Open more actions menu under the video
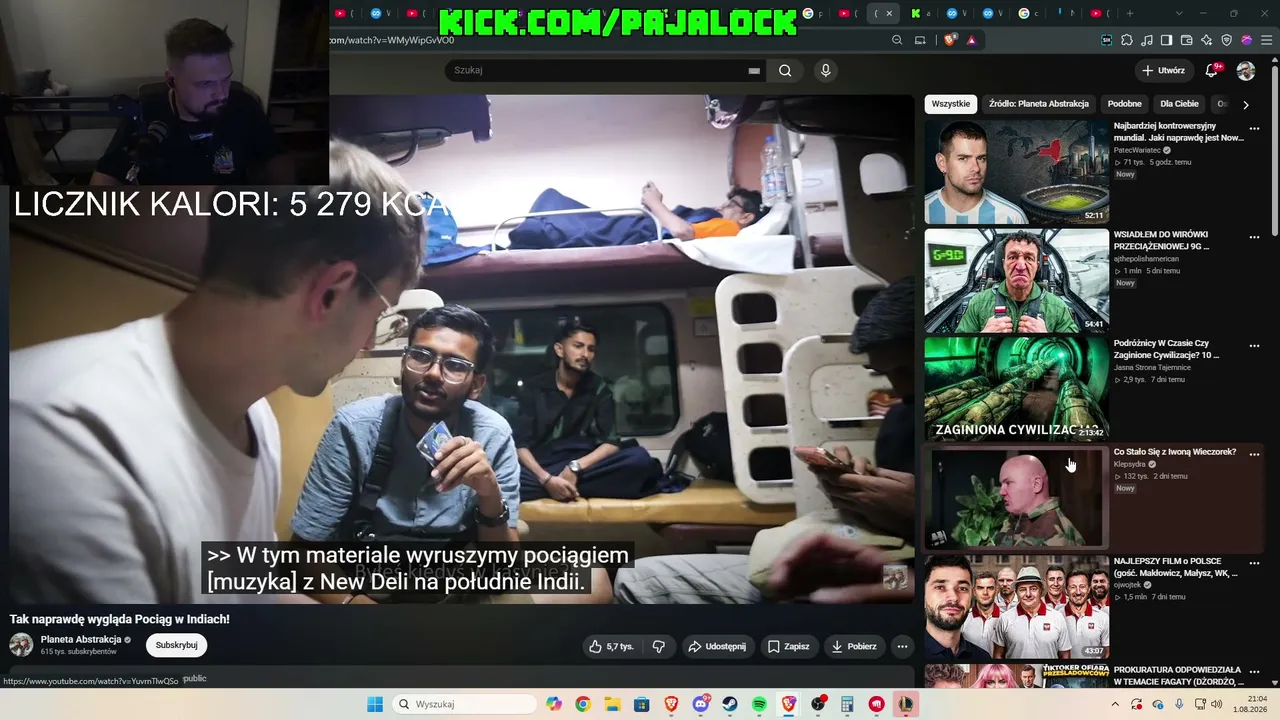The height and width of the screenshot is (720, 1280). point(902,646)
